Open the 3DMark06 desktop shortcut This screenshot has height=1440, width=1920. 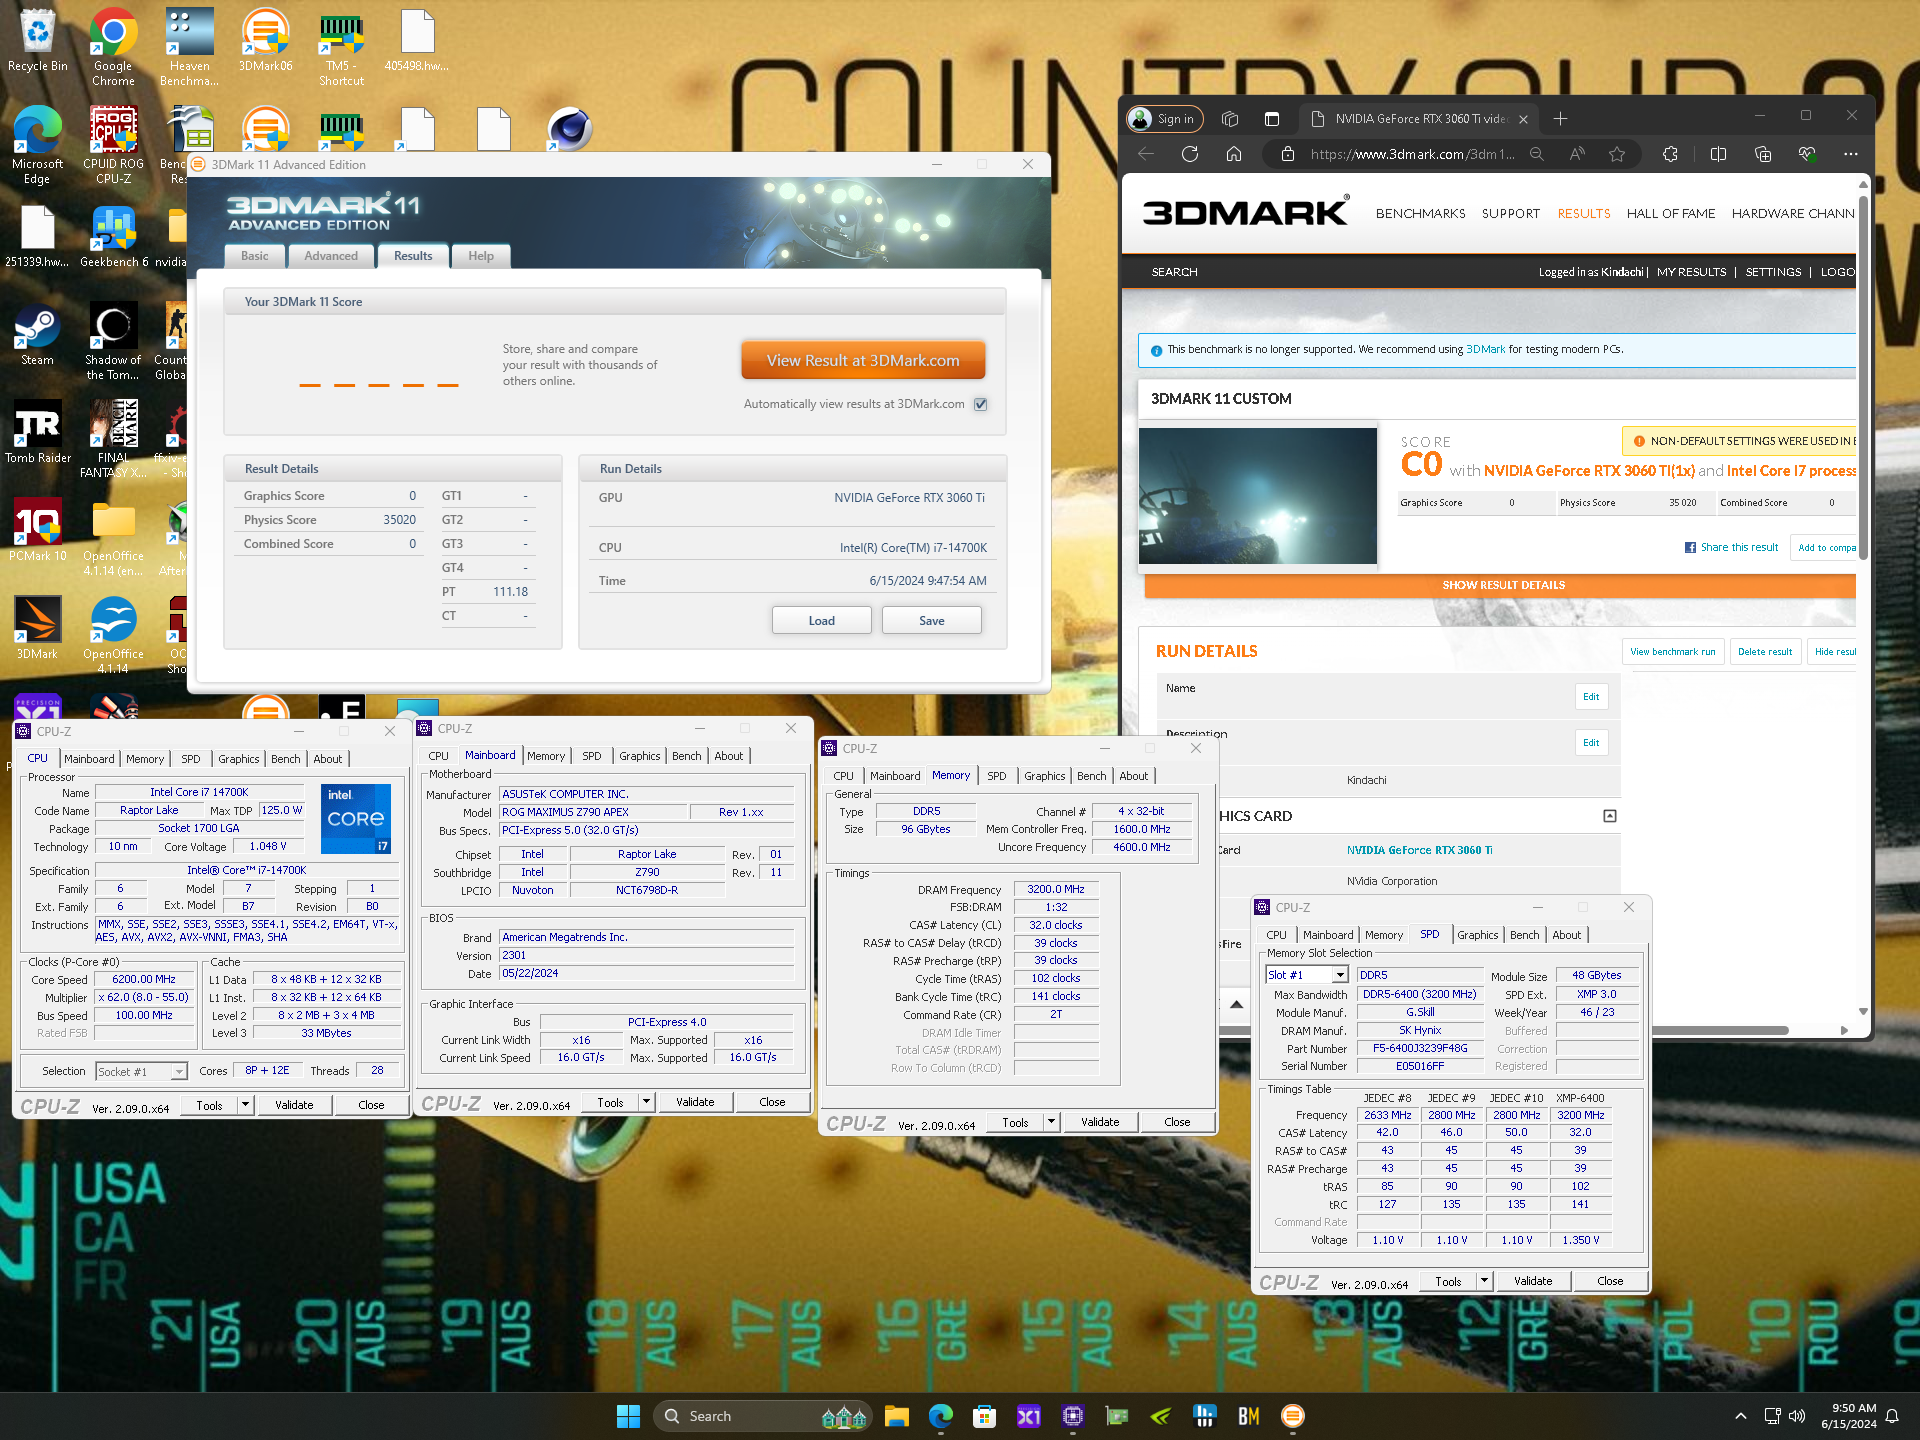click(265, 42)
